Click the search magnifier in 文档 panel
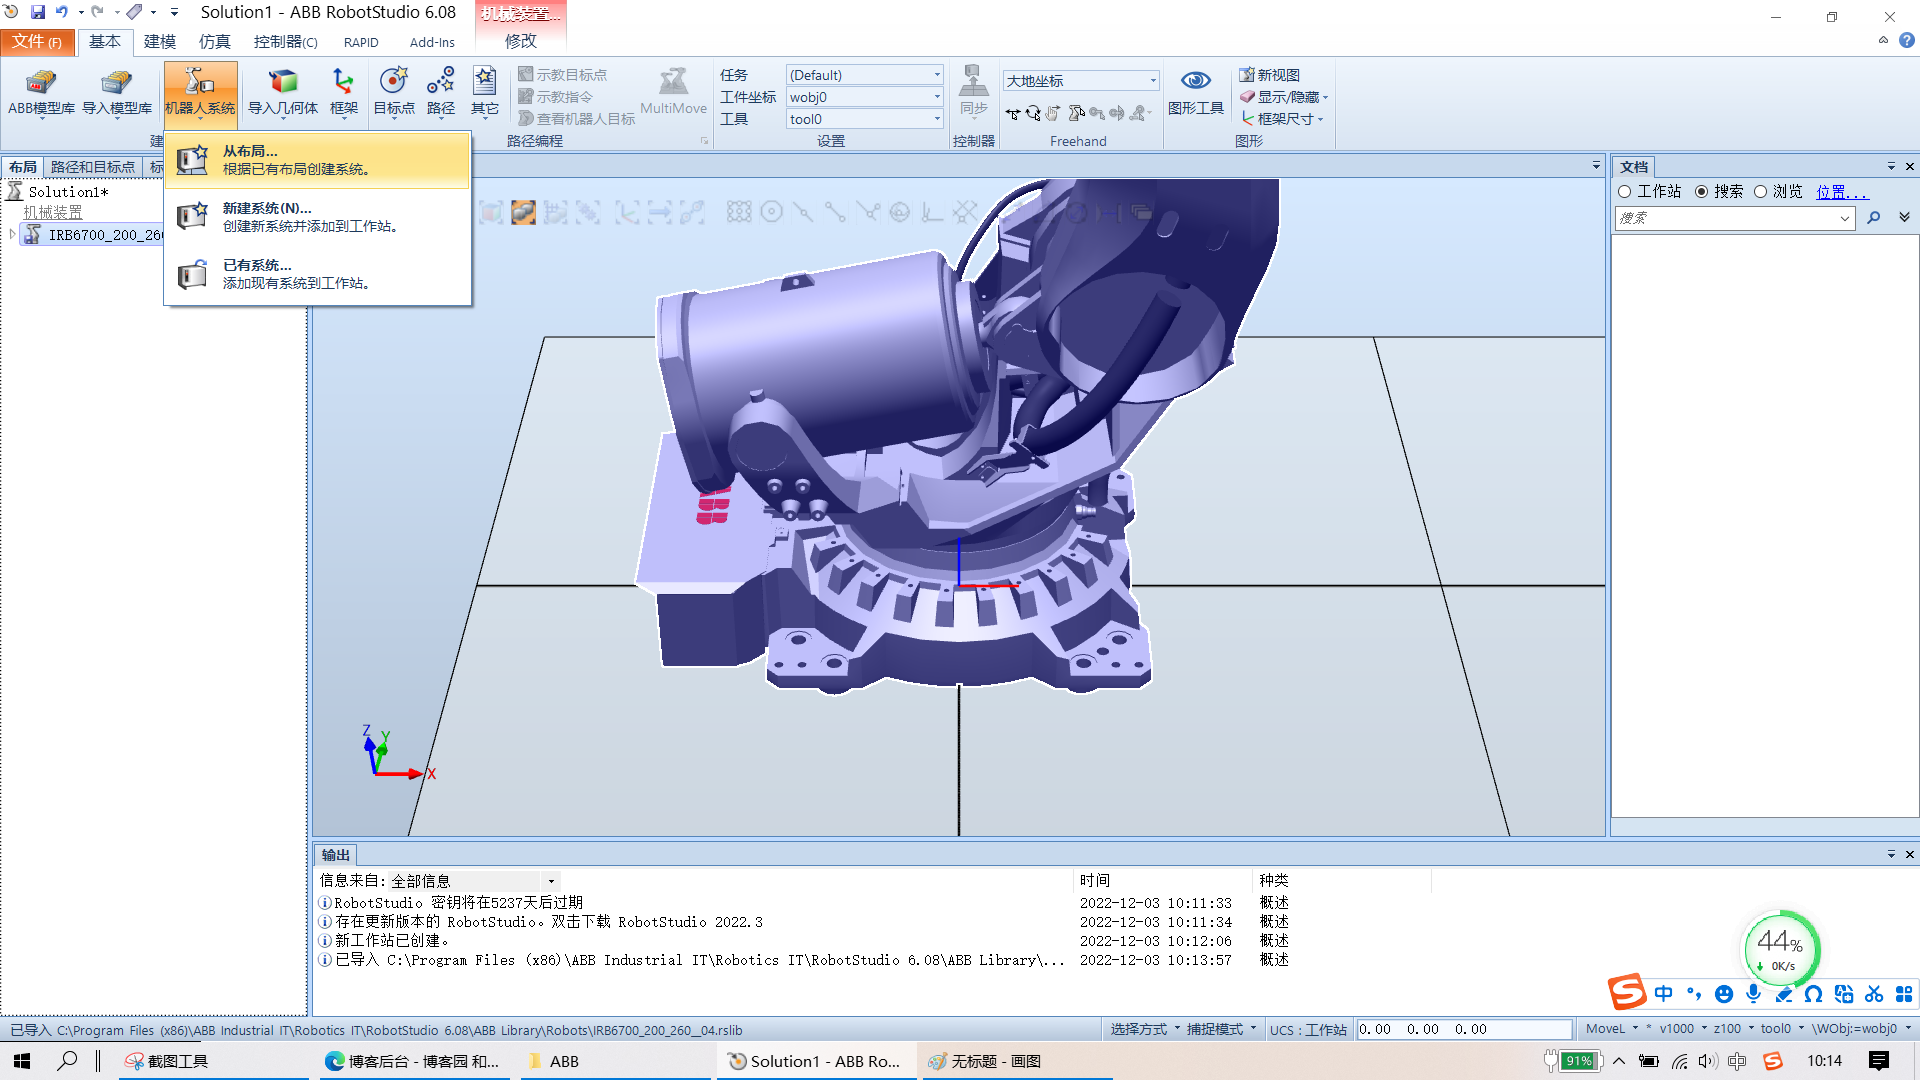This screenshot has width=1920, height=1080. 1873,218
